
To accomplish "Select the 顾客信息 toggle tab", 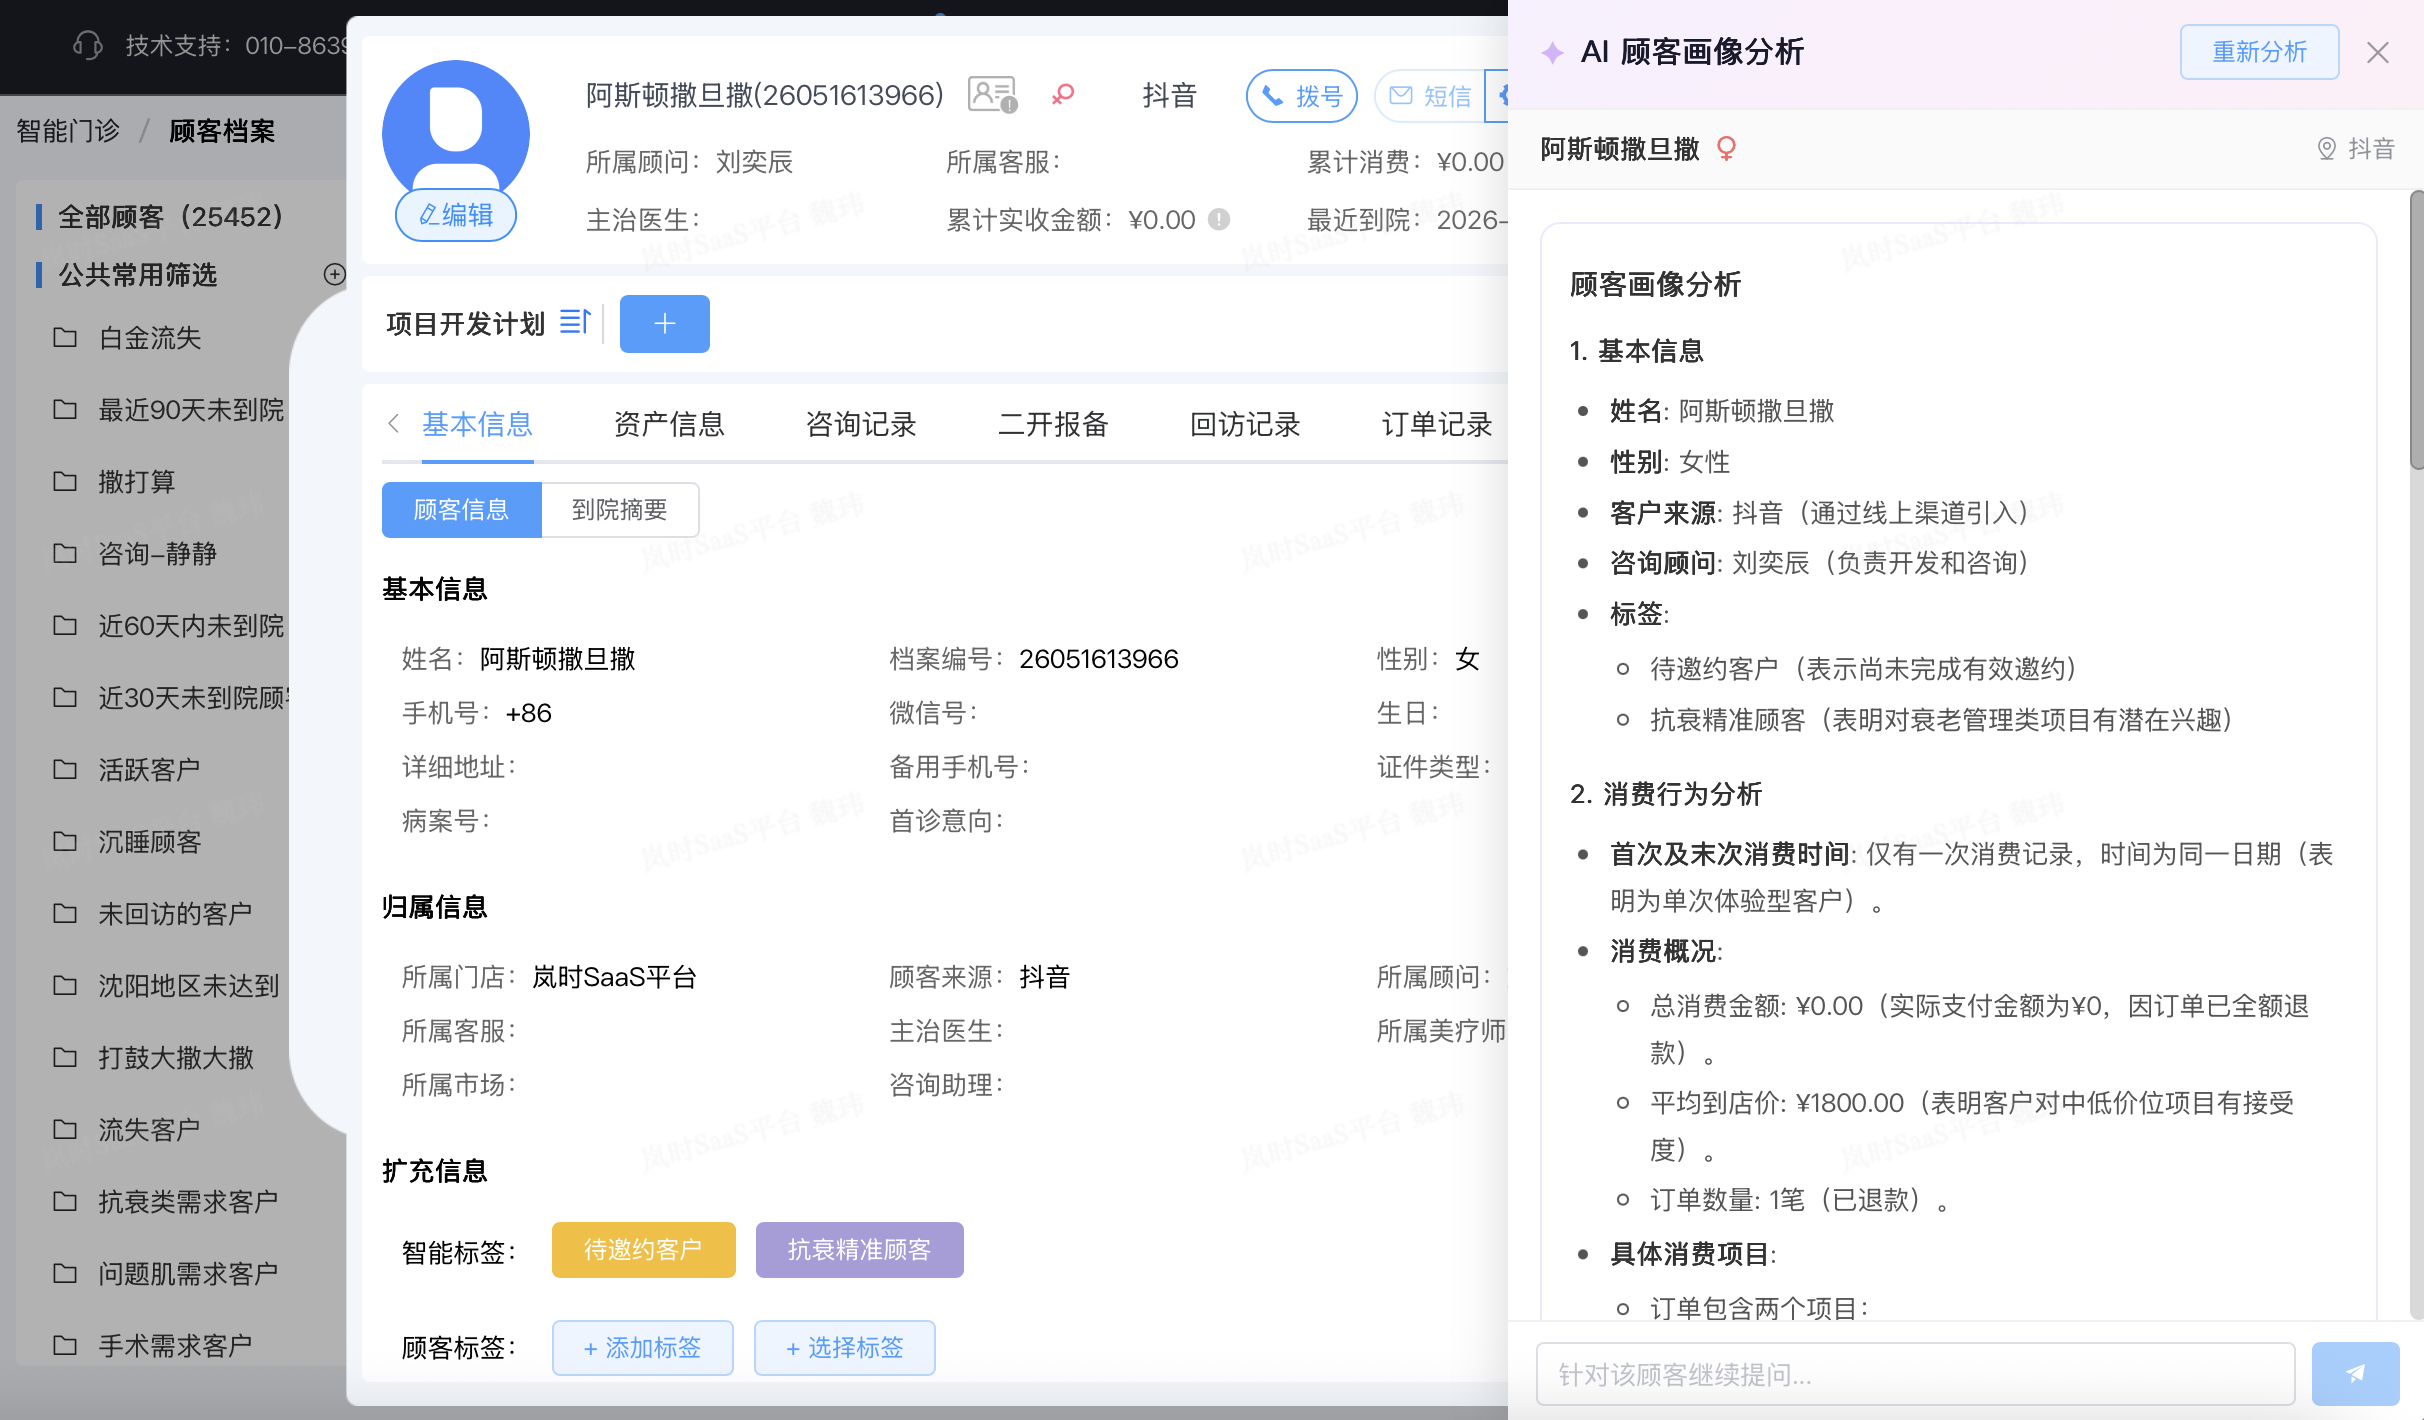I will pyautogui.click(x=461, y=510).
